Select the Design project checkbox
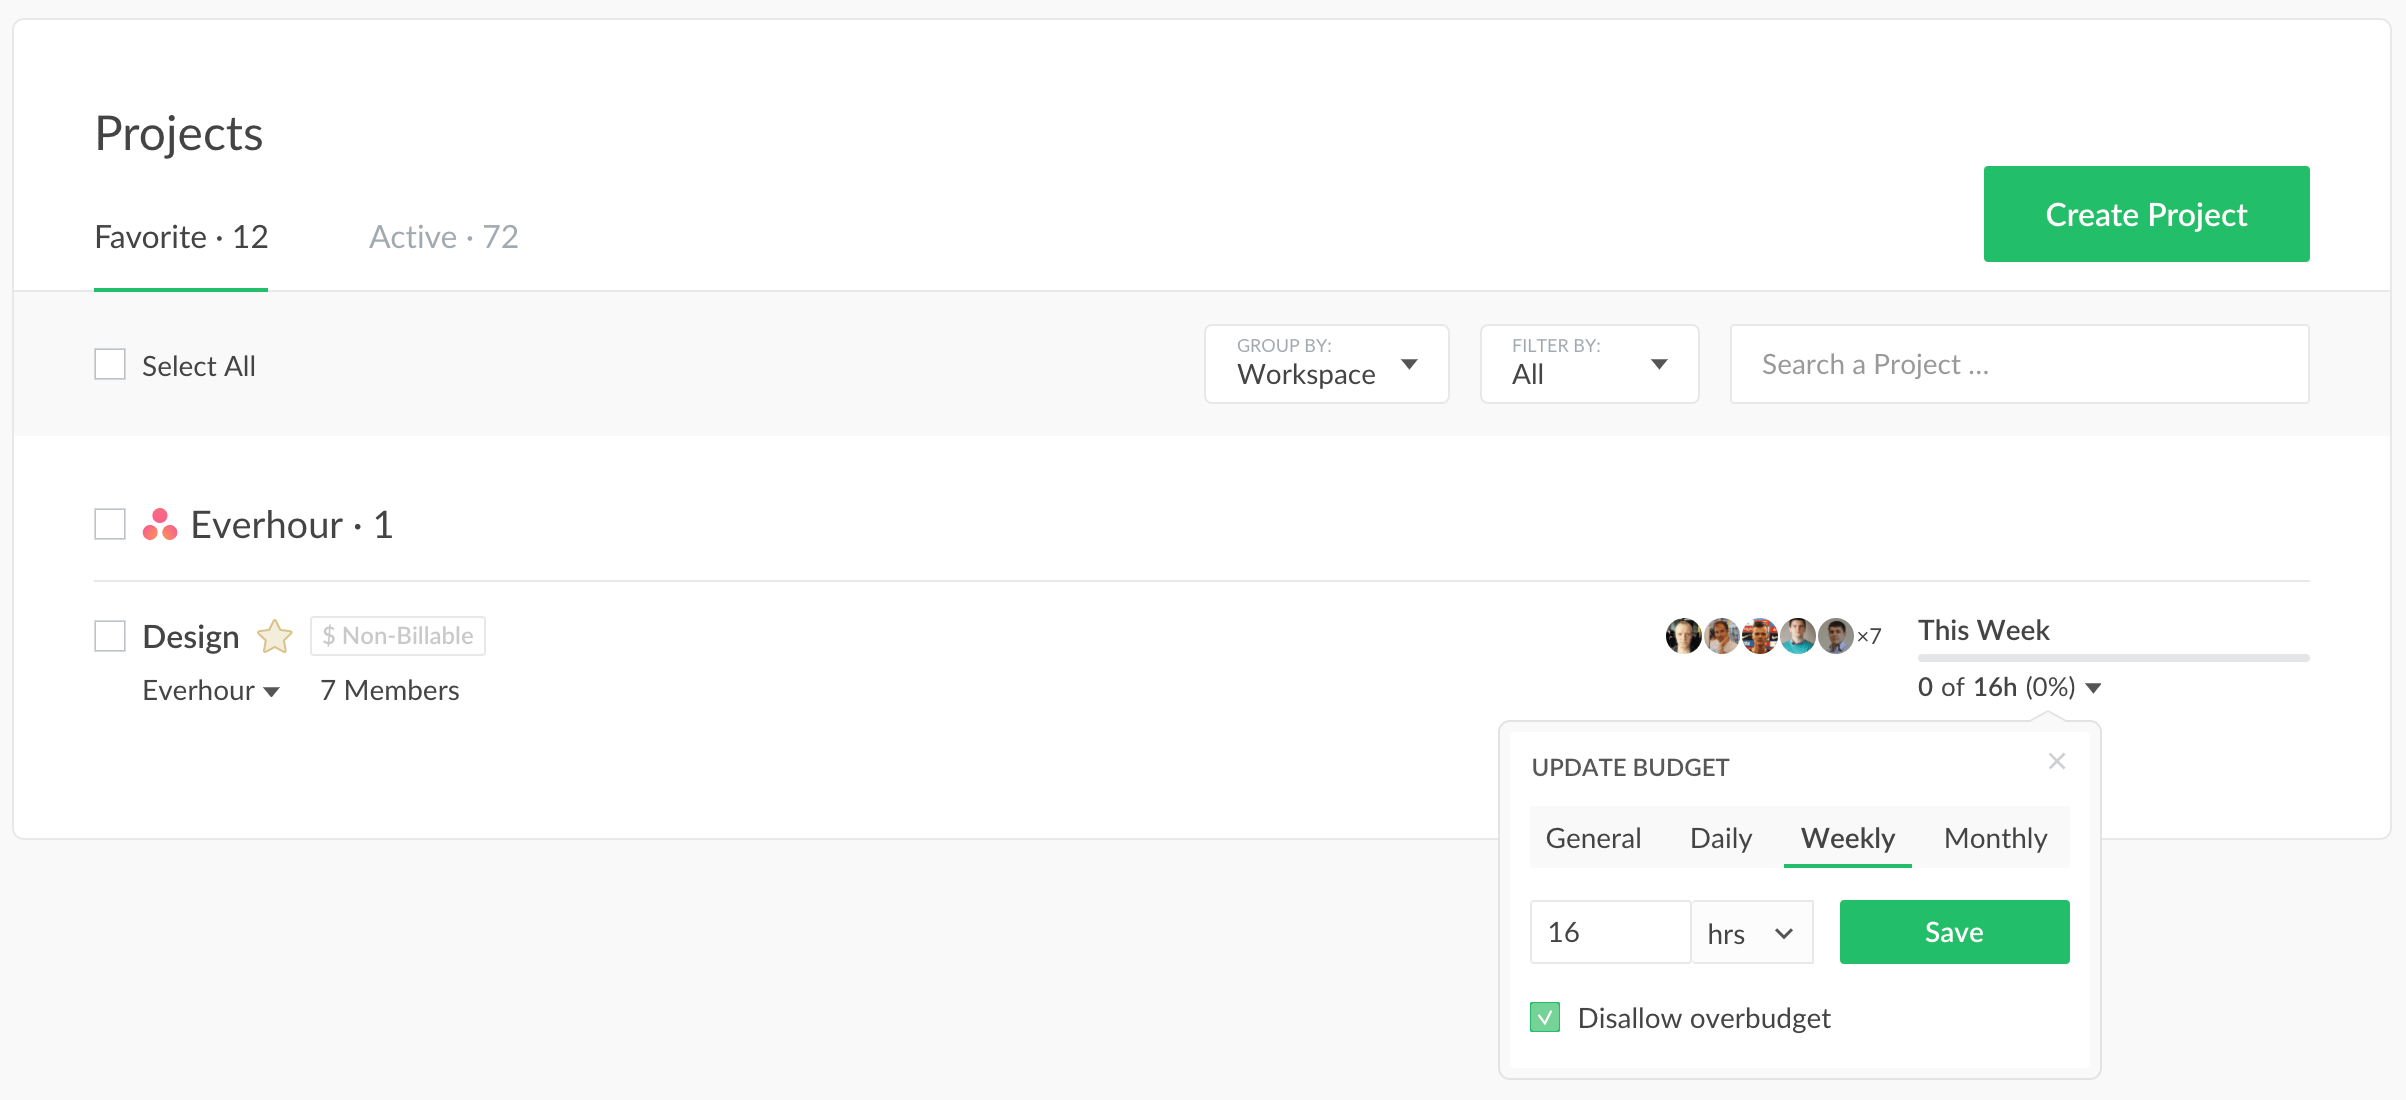 pos(110,636)
